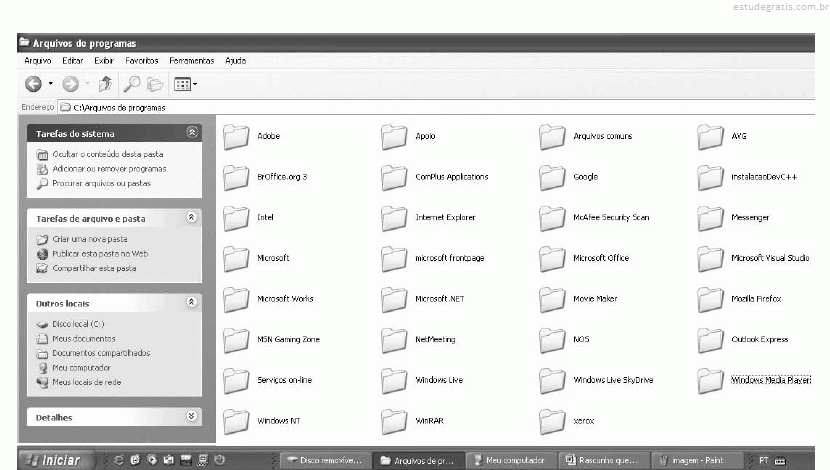Click Compartilhar esta pasta
This screenshot has height=470, width=830.
94,268
